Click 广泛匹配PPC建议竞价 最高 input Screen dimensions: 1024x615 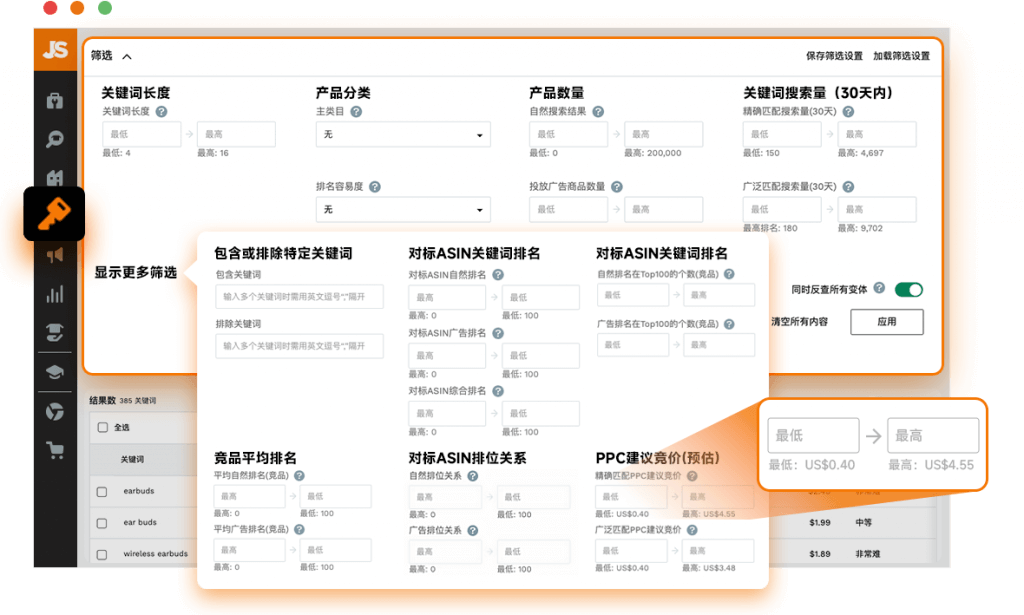[x=718, y=551]
